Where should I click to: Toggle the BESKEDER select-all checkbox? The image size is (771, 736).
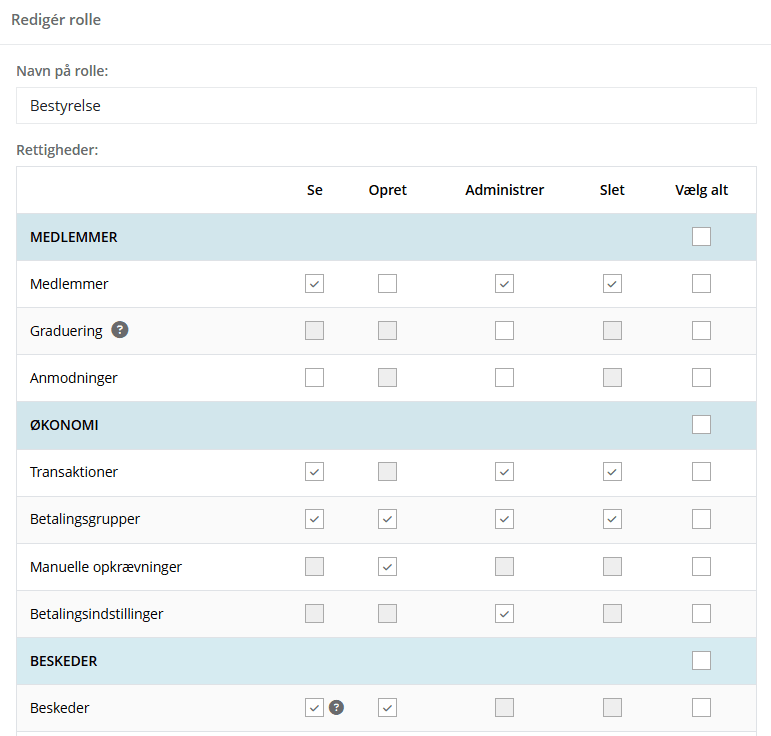point(701,660)
